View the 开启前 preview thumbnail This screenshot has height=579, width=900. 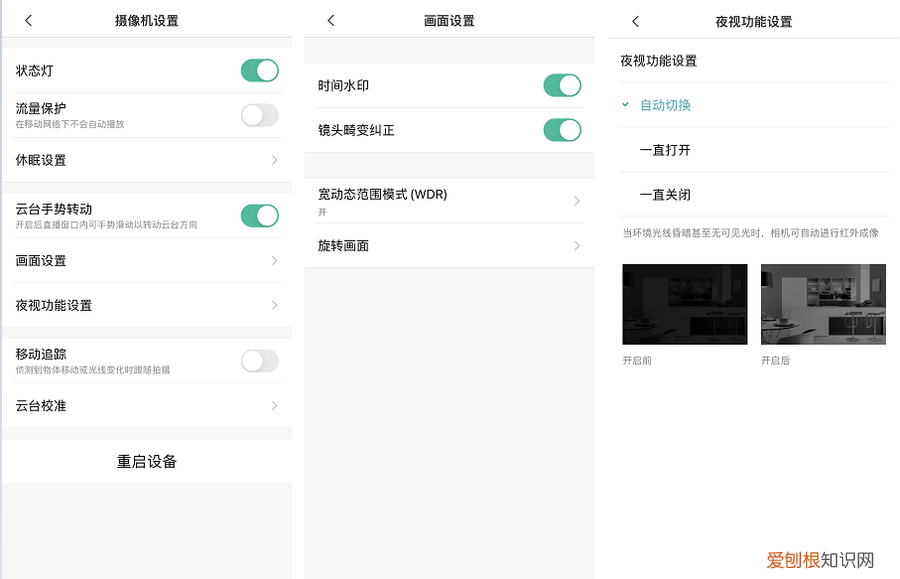684,304
